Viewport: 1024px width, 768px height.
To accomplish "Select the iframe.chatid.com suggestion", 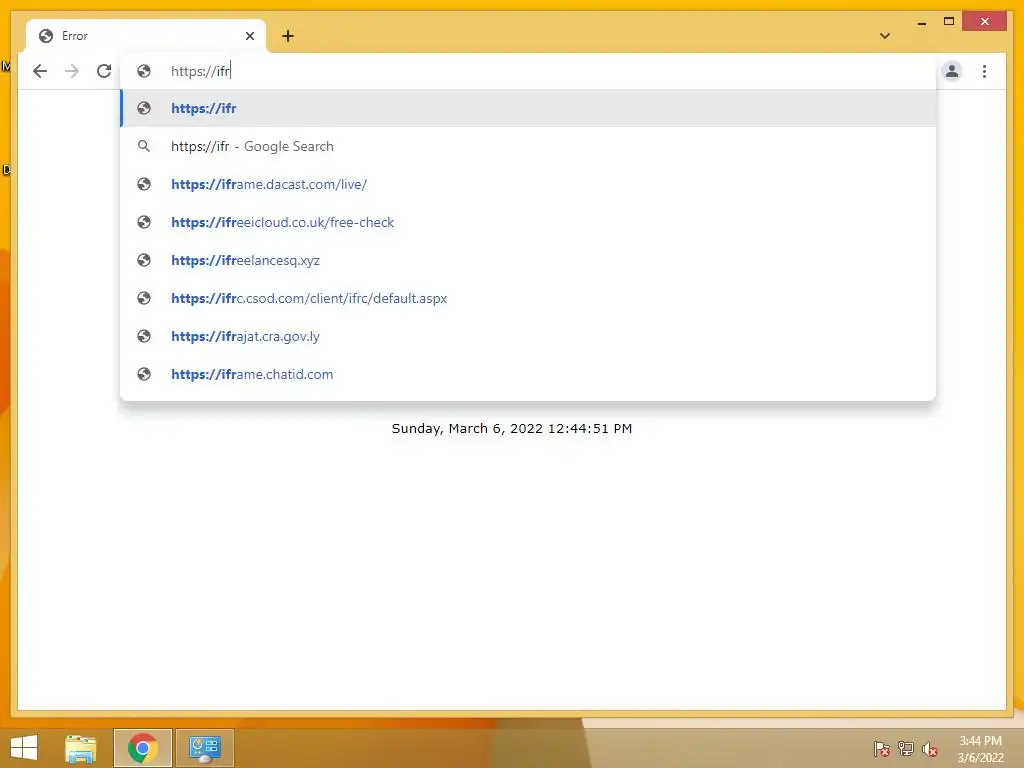I will [x=528, y=374].
